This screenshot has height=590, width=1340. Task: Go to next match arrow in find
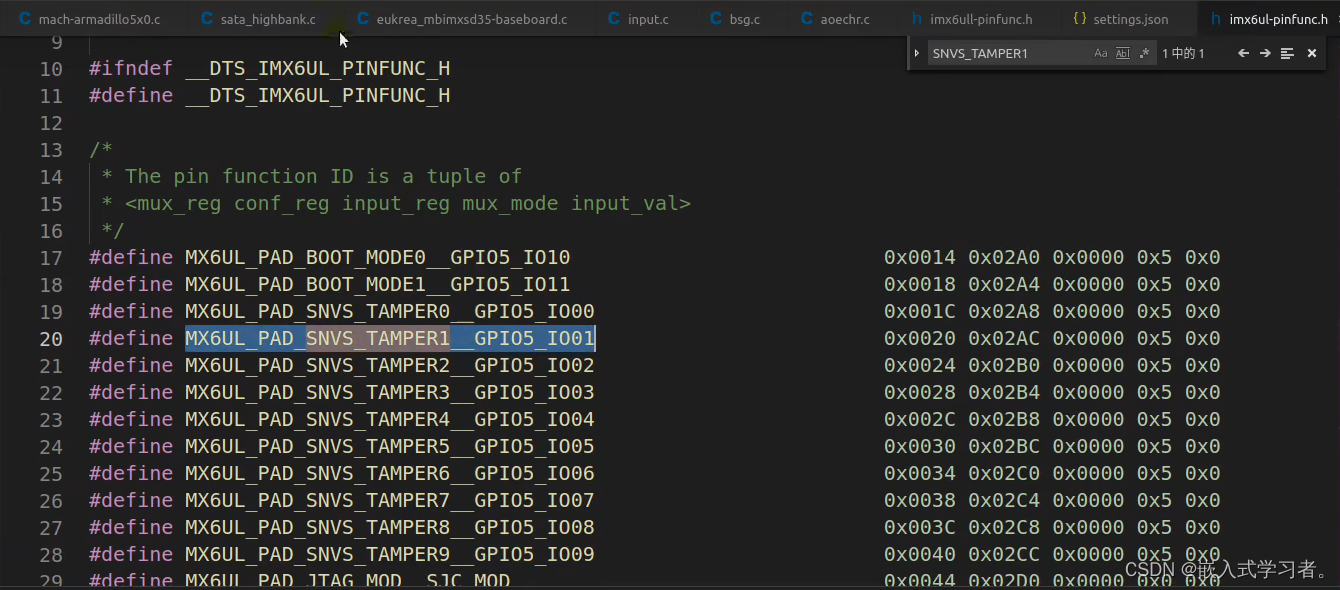(x=1265, y=53)
